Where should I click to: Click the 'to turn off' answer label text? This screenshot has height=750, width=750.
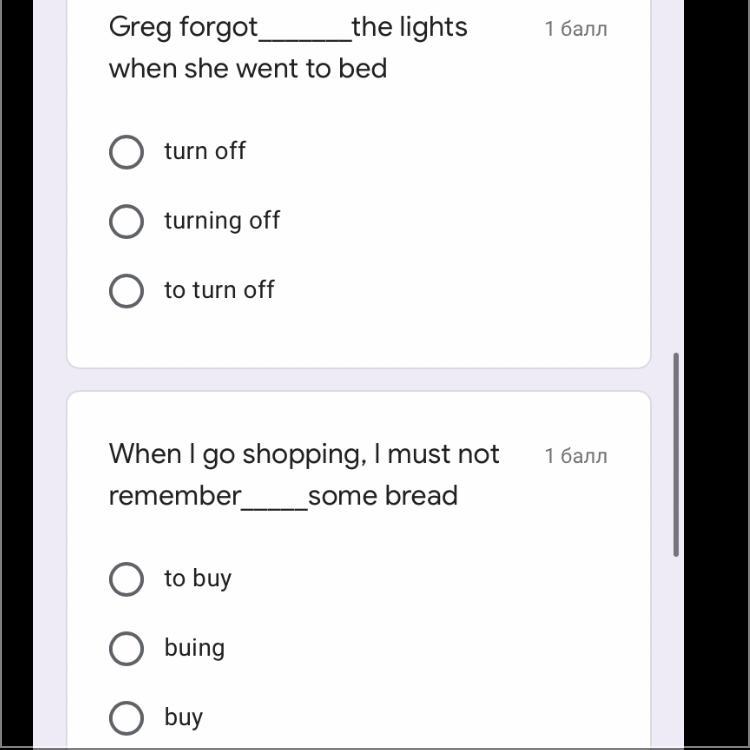[x=219, y=290]
